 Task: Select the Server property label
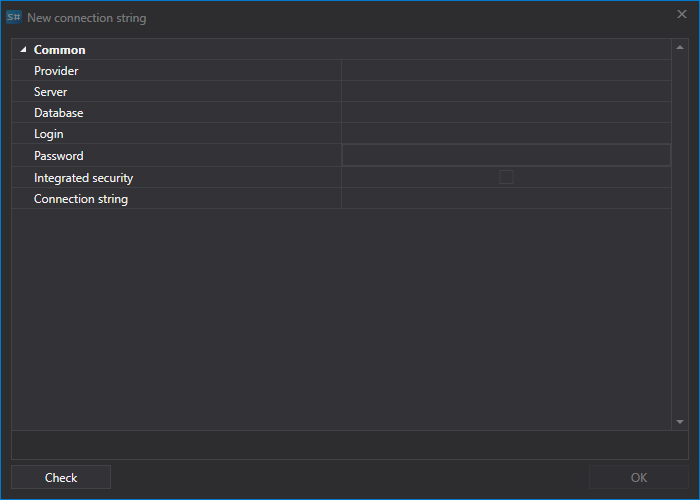click(x=50, y=92)
